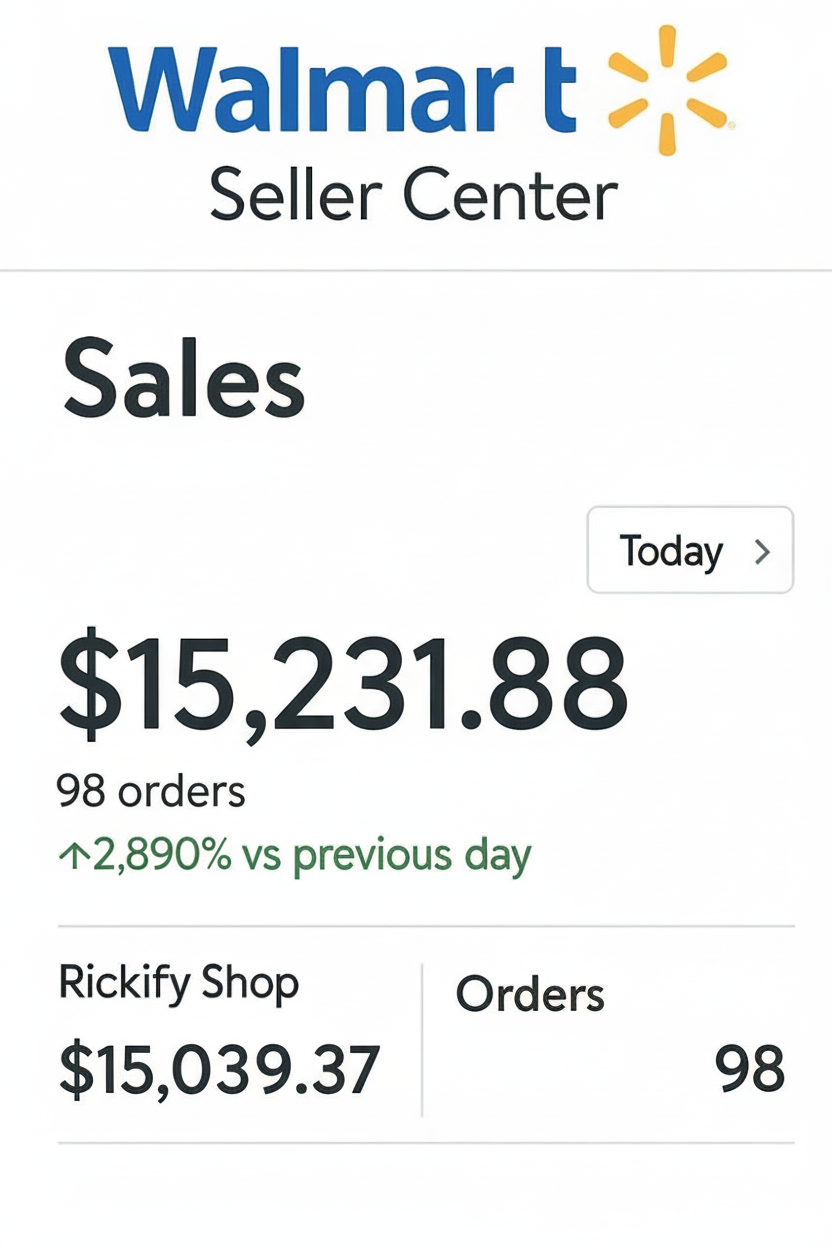
Task: Select the Rickify Shop amount $15,039.37
Action: pyautogui.click(x=220, y=1068)
